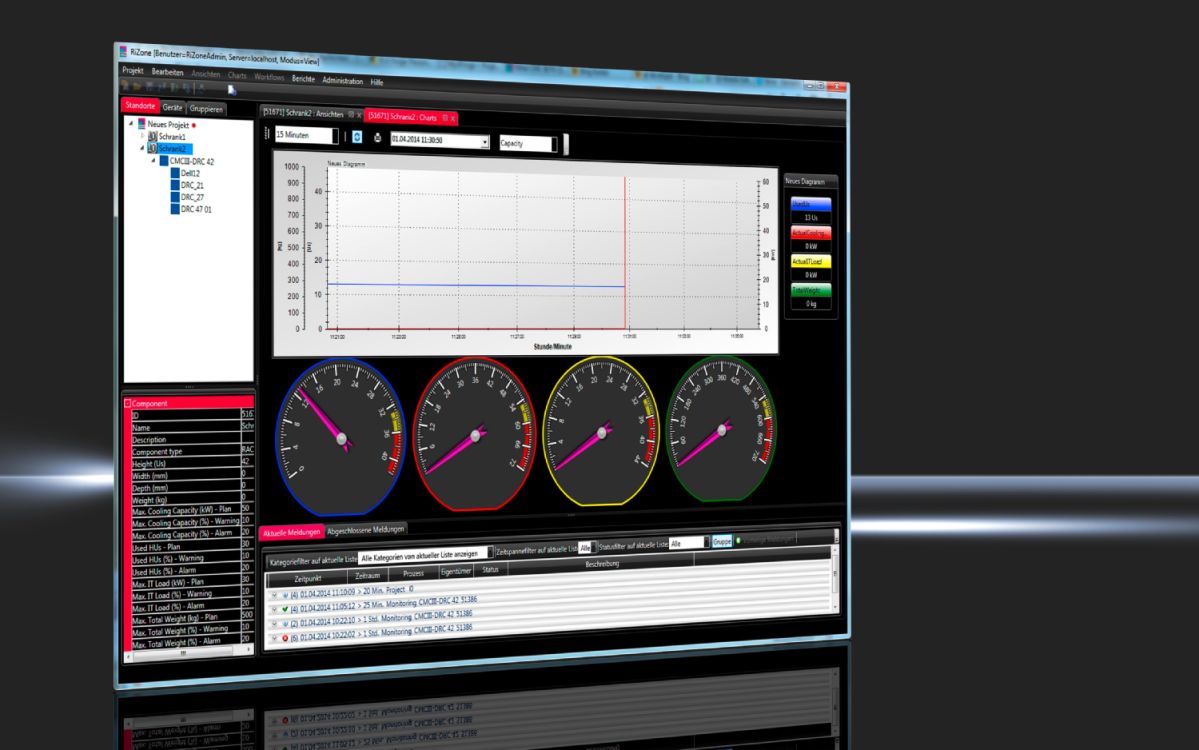Click the green TotalWeight legend swatch

coord(811,291)
